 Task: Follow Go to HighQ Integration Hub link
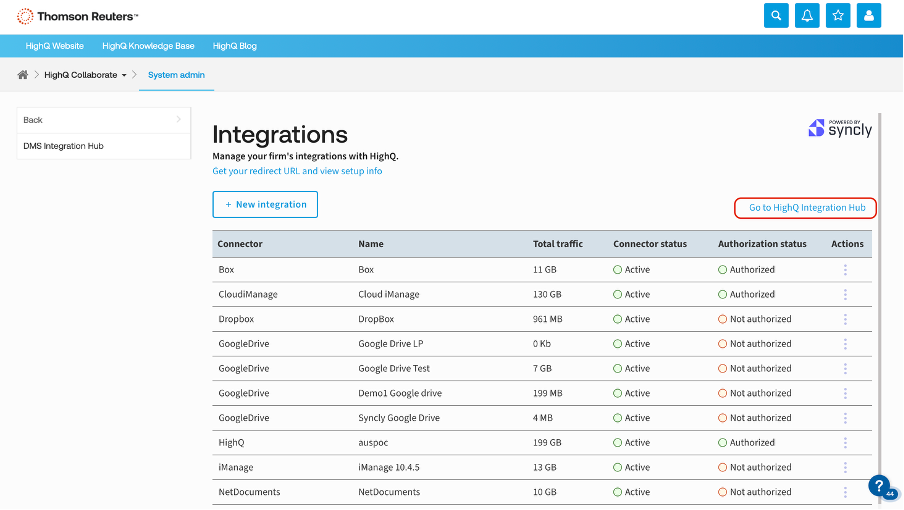tap(807, 207)
